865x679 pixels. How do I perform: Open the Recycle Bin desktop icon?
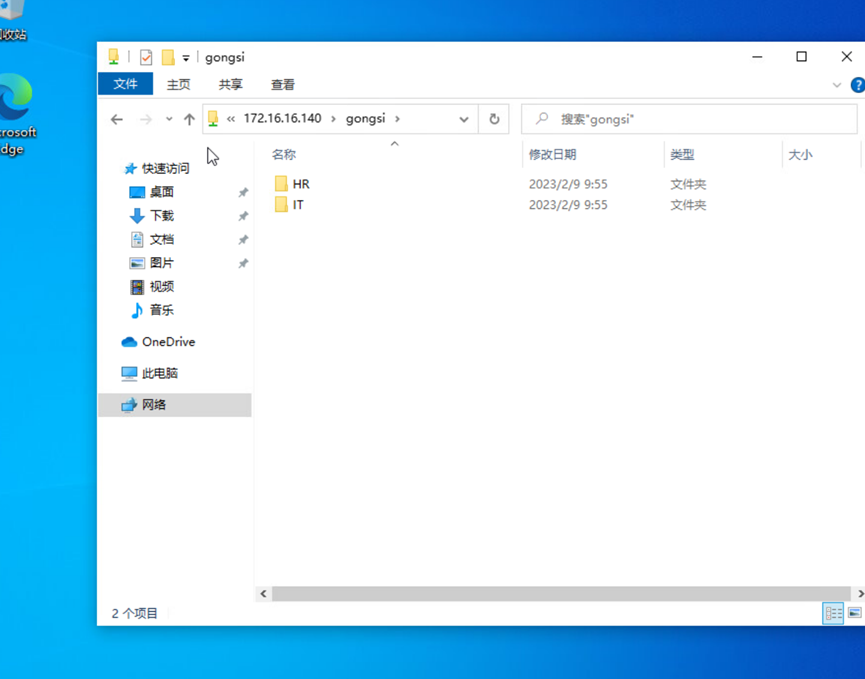12,21
